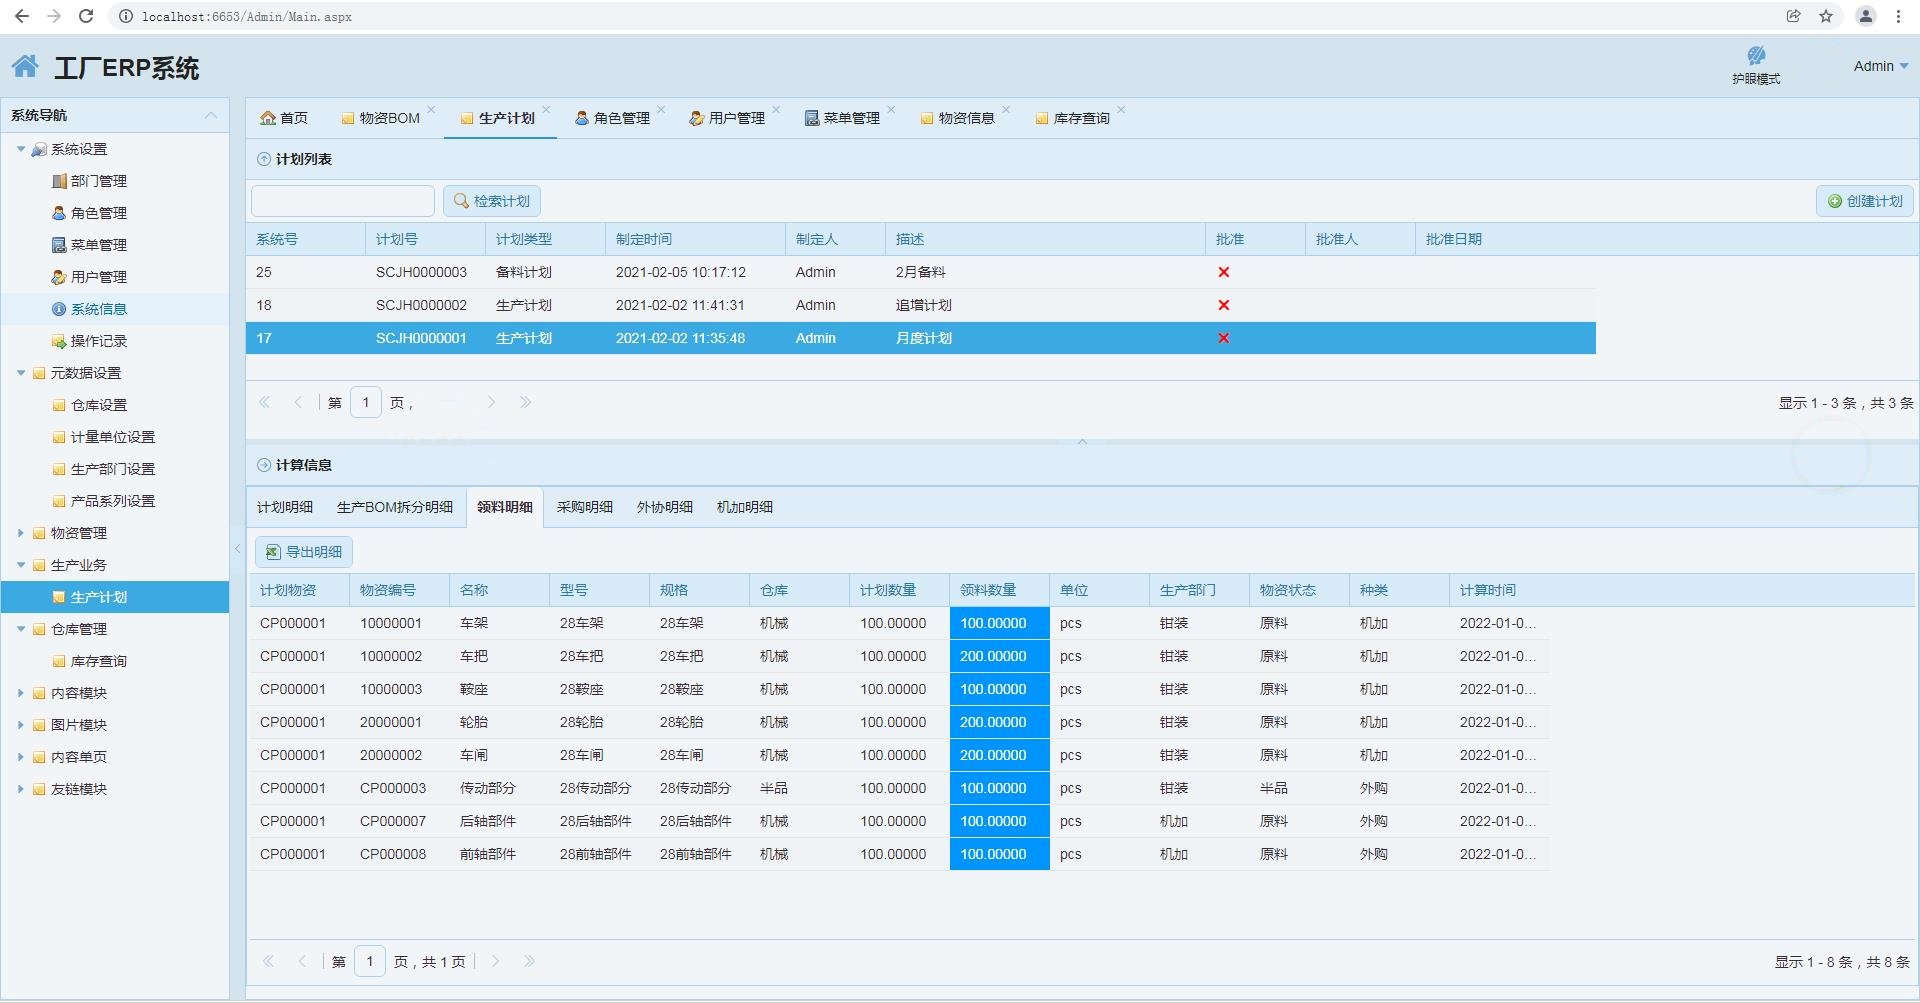Image resolution: width=1920 pixels, height=1003 pixels.
Task: Close the 菜单管理 tab
Action: tap(891, 110)
